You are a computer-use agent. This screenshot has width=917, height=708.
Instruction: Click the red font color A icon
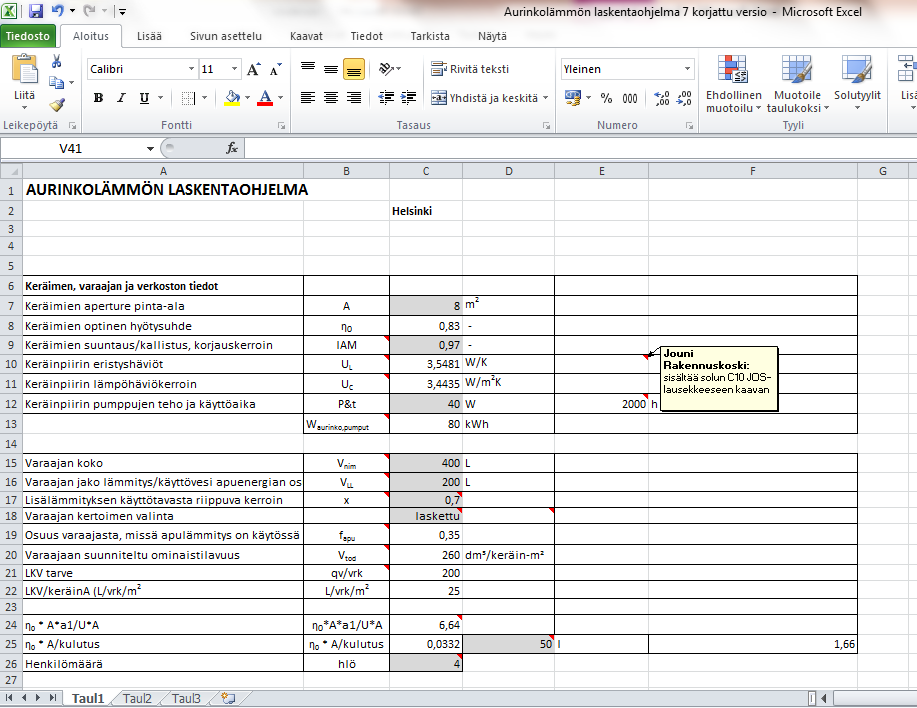tap(265, 98)
